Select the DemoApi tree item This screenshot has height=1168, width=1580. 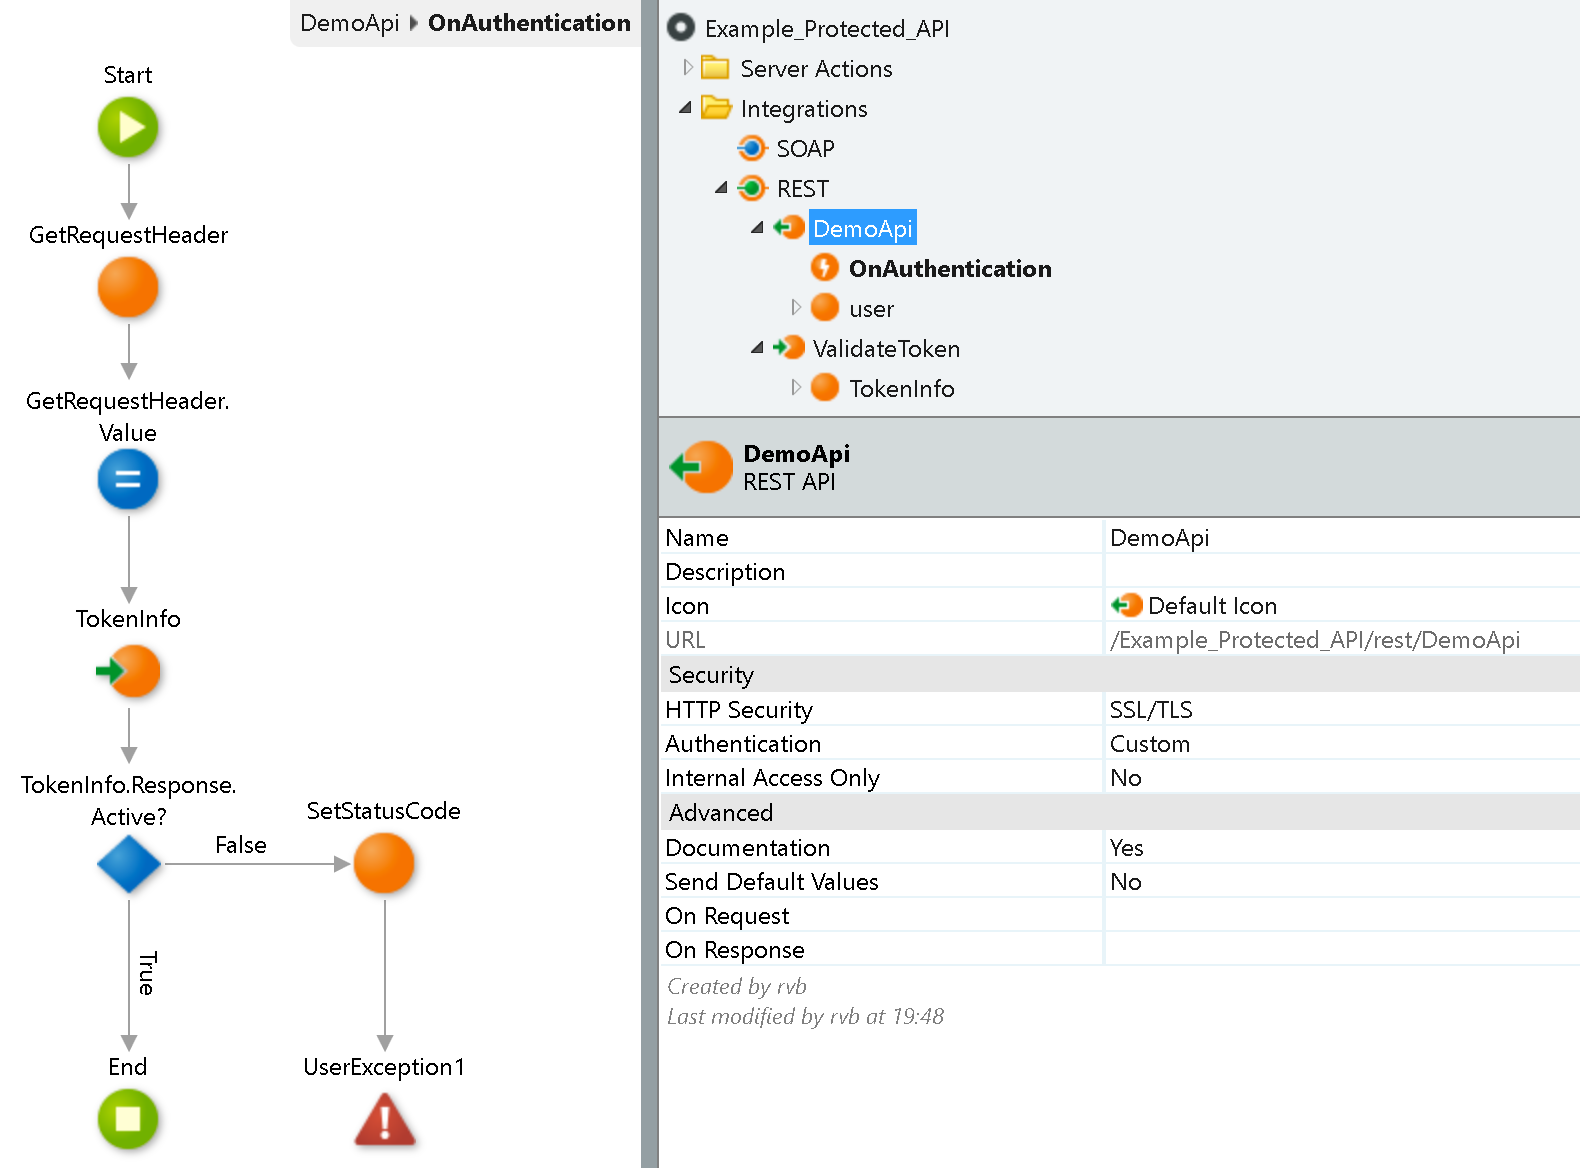(863, 228)
